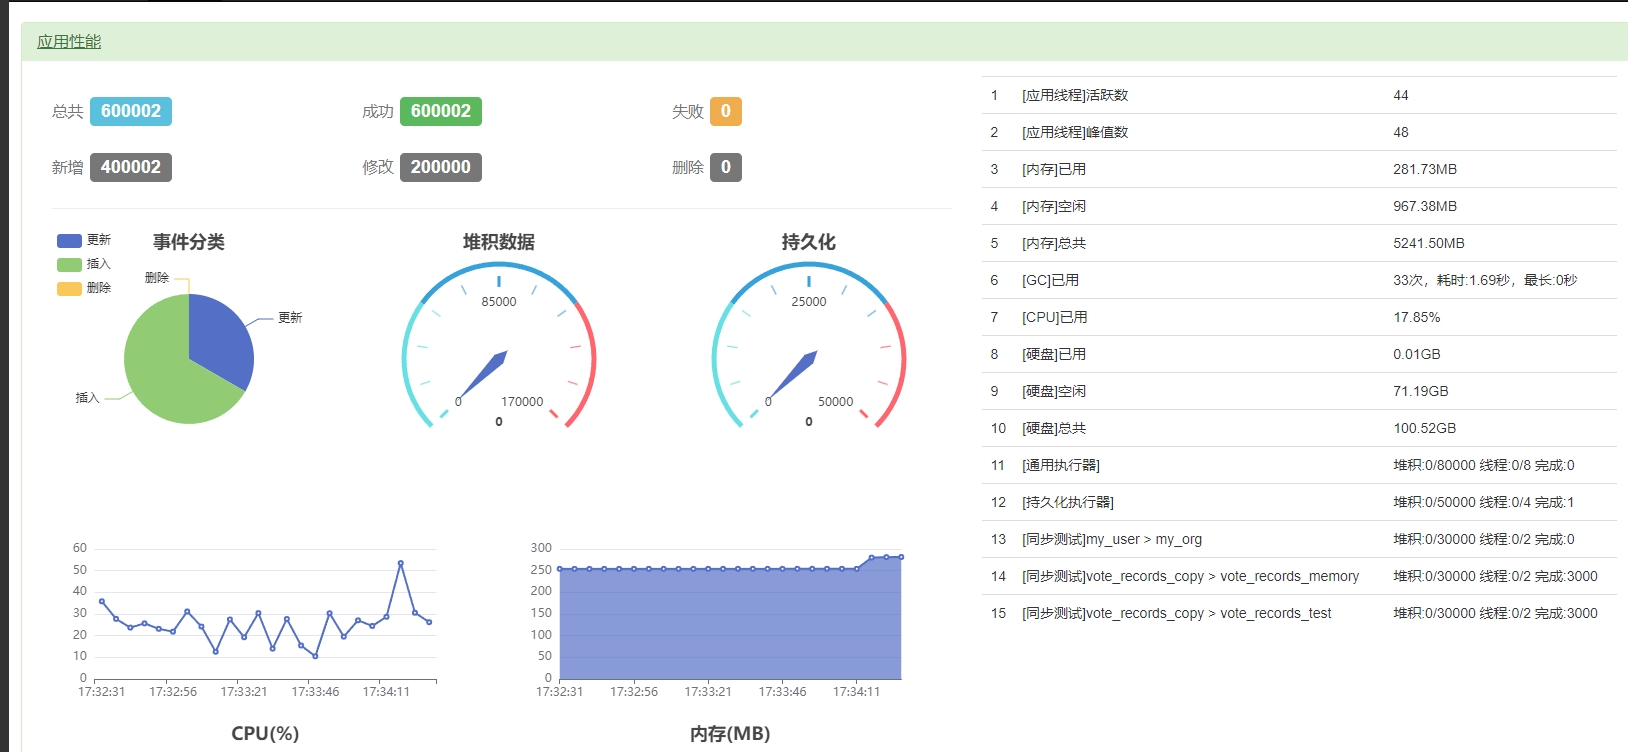Click the 持久化 gauge title

click(809, 242)
